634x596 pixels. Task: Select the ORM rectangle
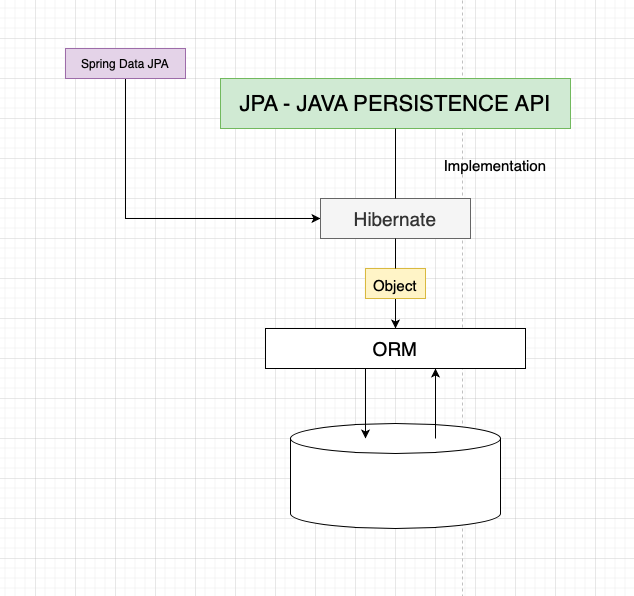[x=395, y=349]
